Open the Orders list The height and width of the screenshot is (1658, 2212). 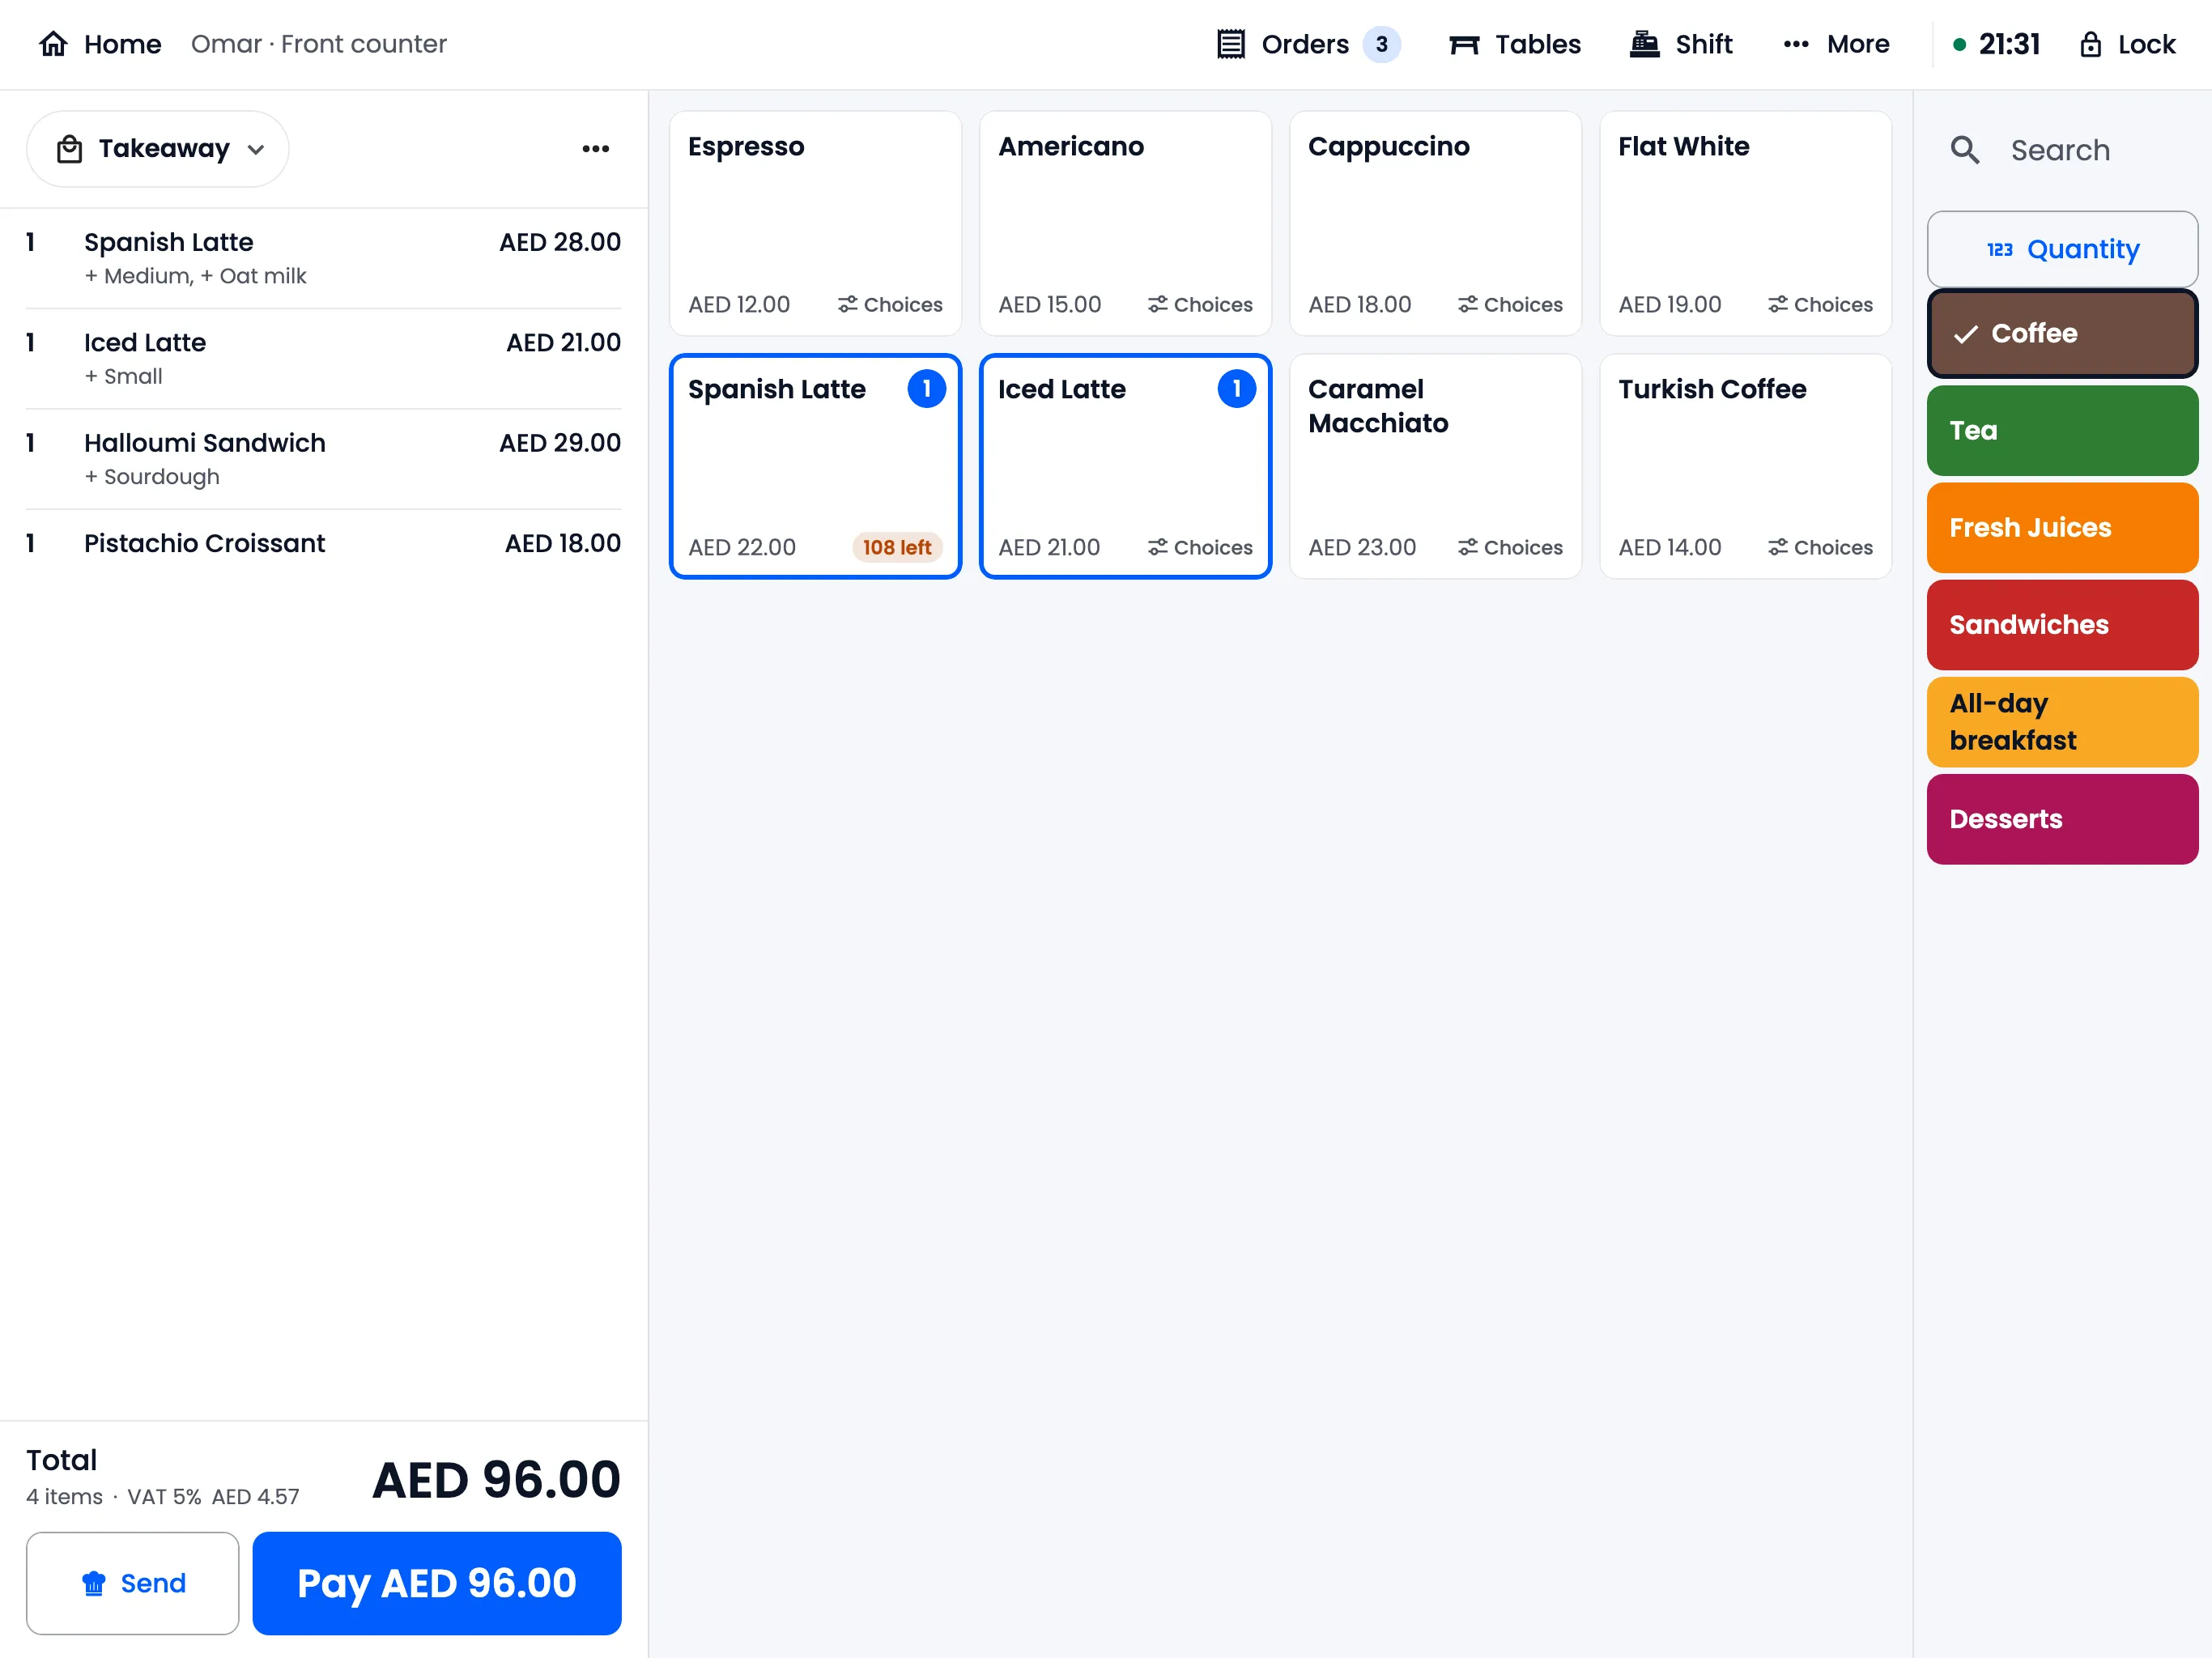pos(1307,44)
